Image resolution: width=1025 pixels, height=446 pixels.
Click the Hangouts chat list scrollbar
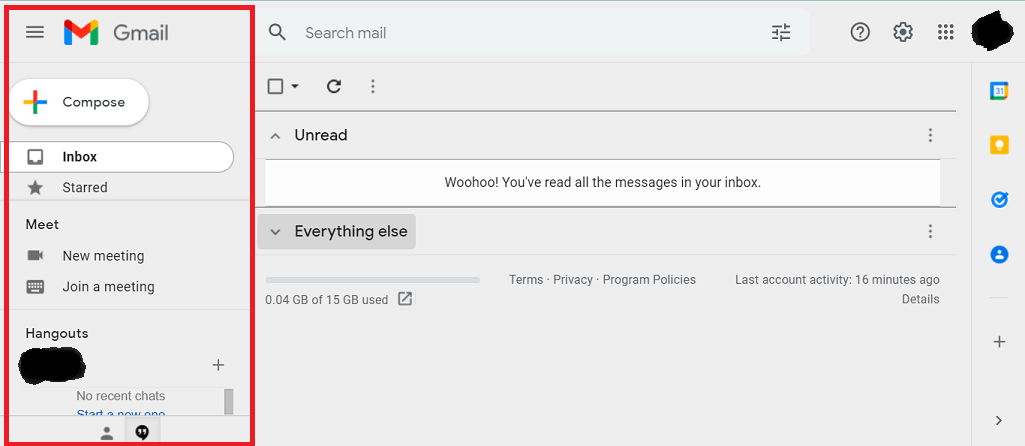(229, 402)
